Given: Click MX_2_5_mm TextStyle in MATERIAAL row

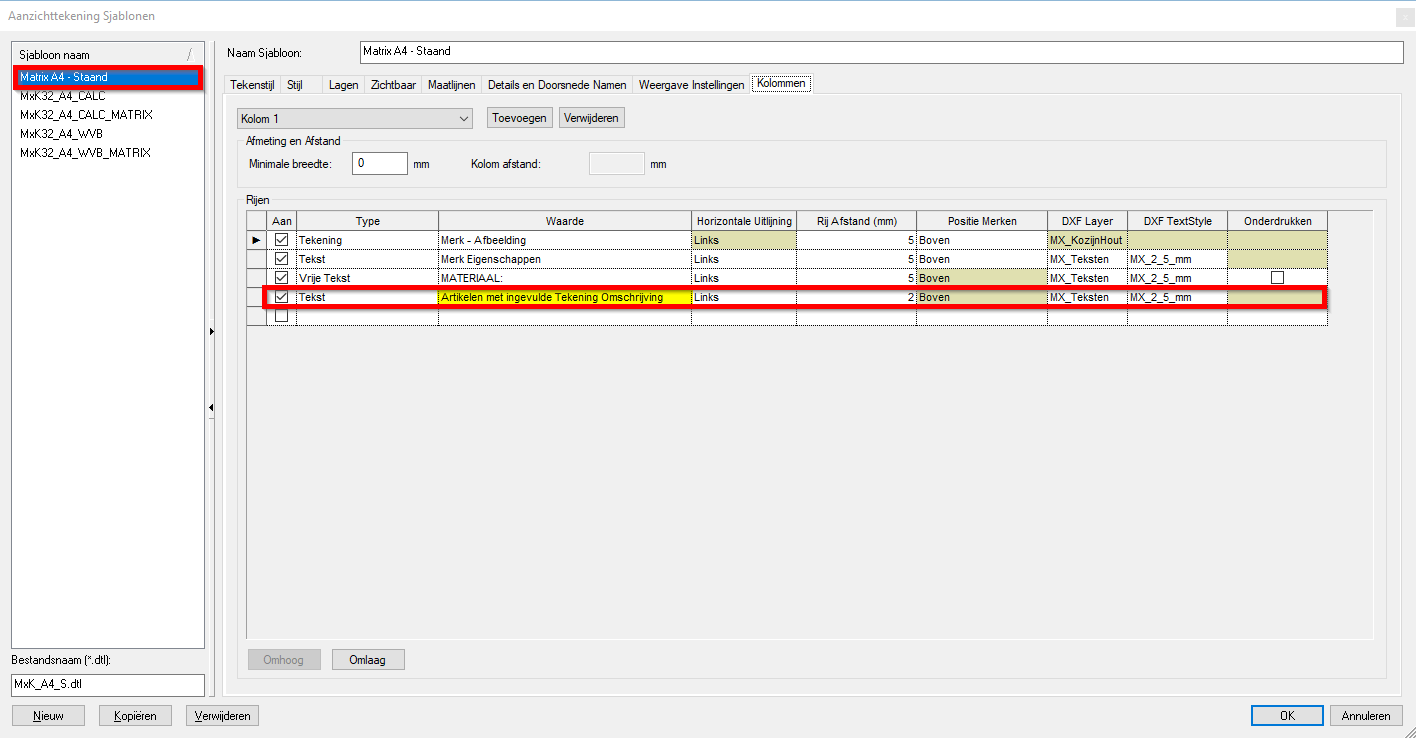Looking at the screenshot, I should 1177,278.
